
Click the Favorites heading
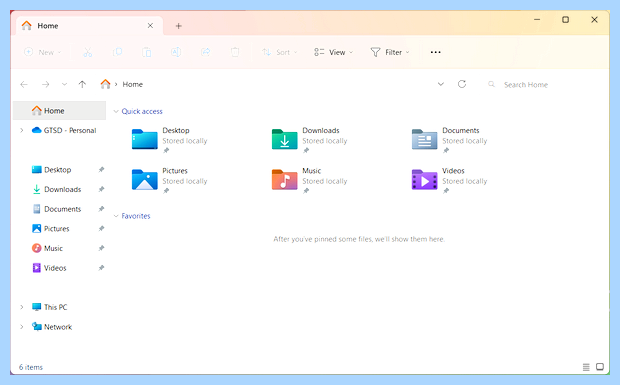point(136,216)
